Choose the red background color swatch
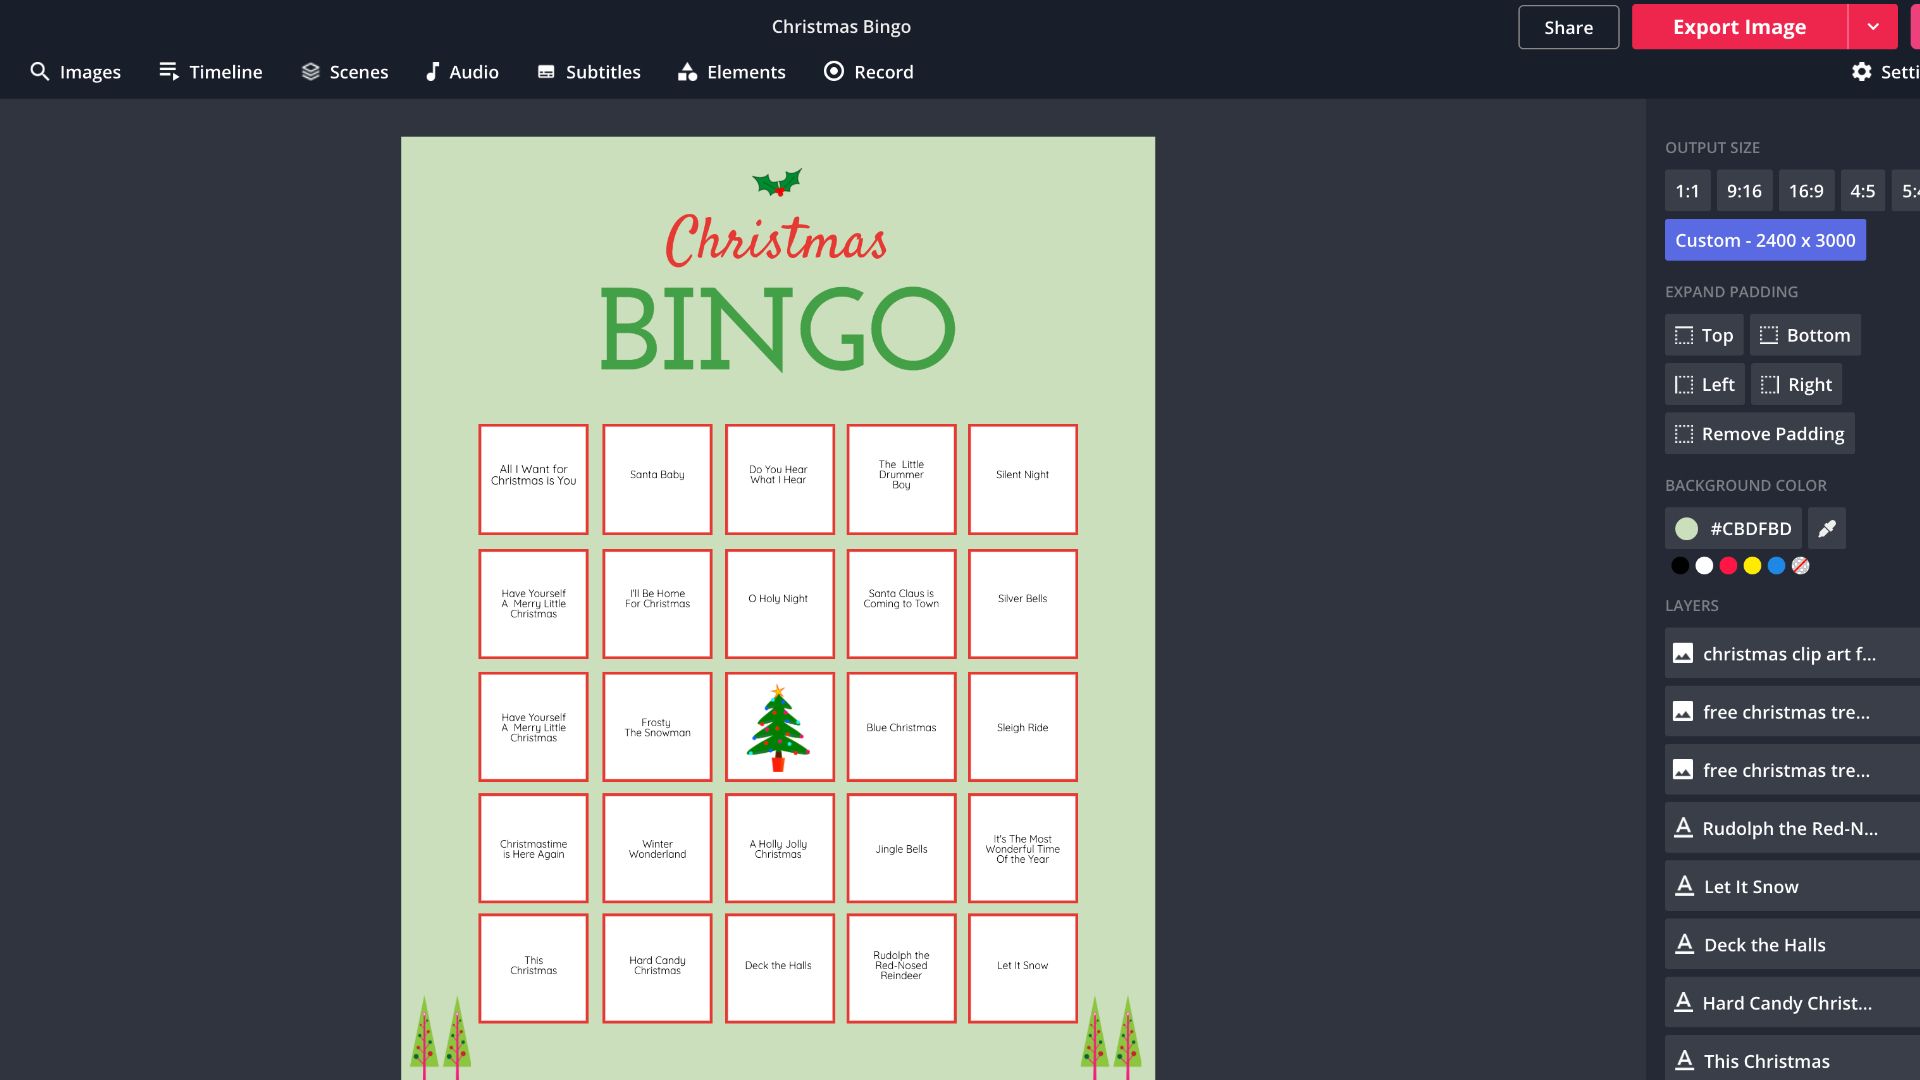This screenshot has height=1080, width=1920. (x=1727, y=566)
